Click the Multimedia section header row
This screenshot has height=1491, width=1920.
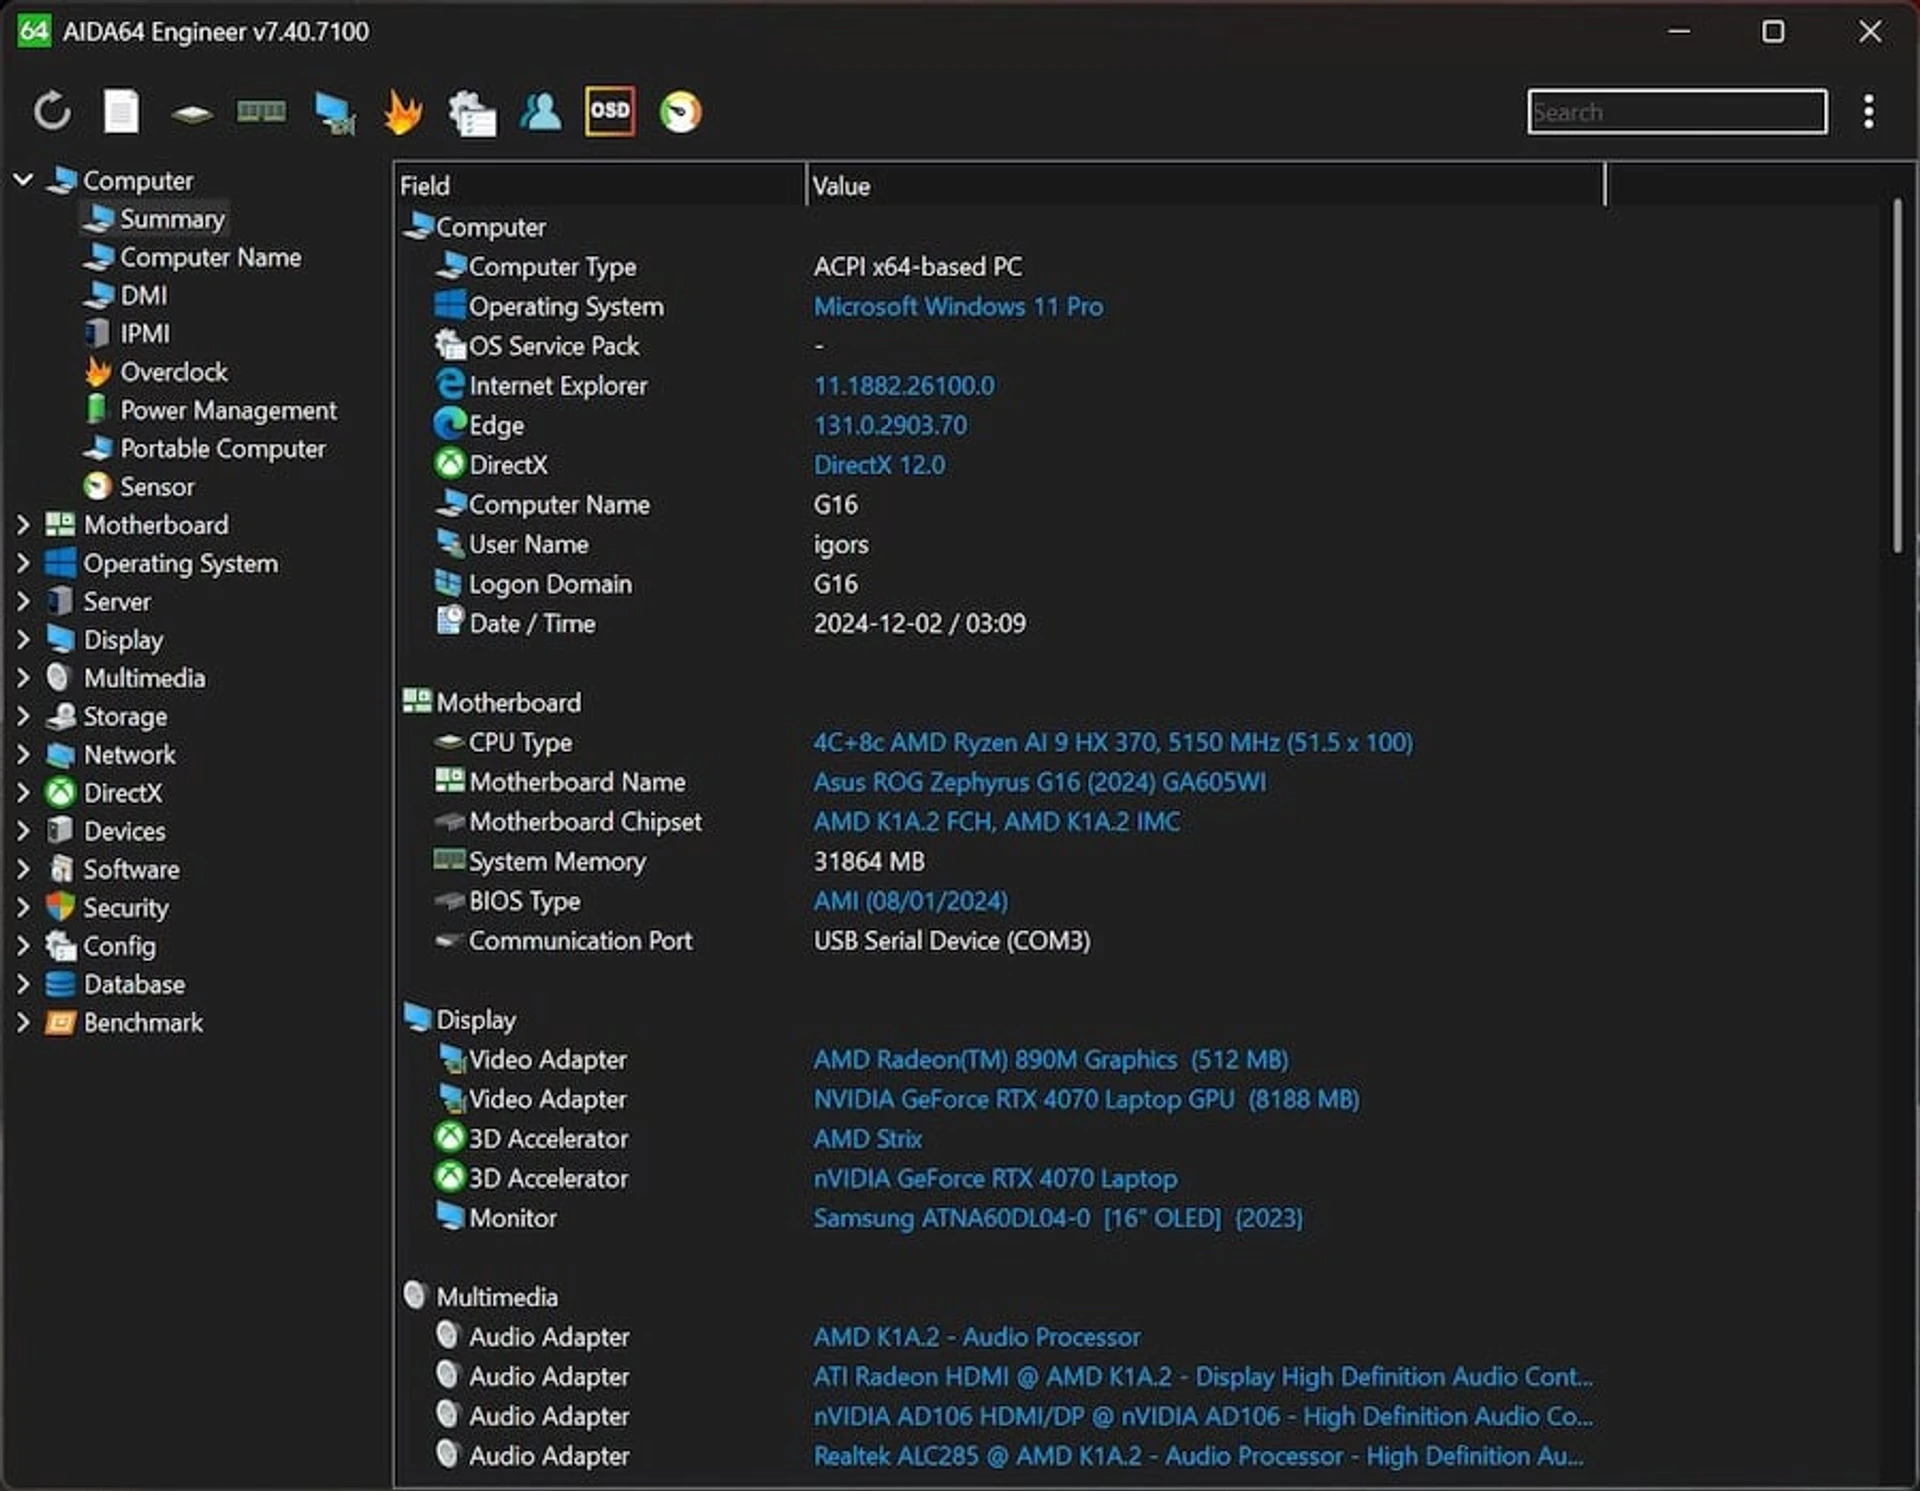(1000, 1296)
